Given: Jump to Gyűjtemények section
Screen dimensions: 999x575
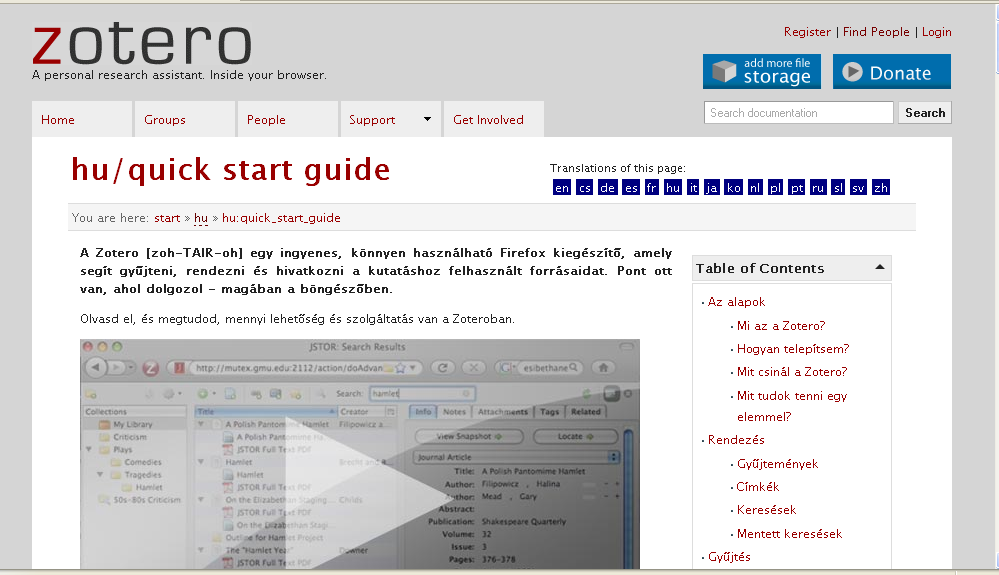Looking at the screenshot, I should point(777,464).
